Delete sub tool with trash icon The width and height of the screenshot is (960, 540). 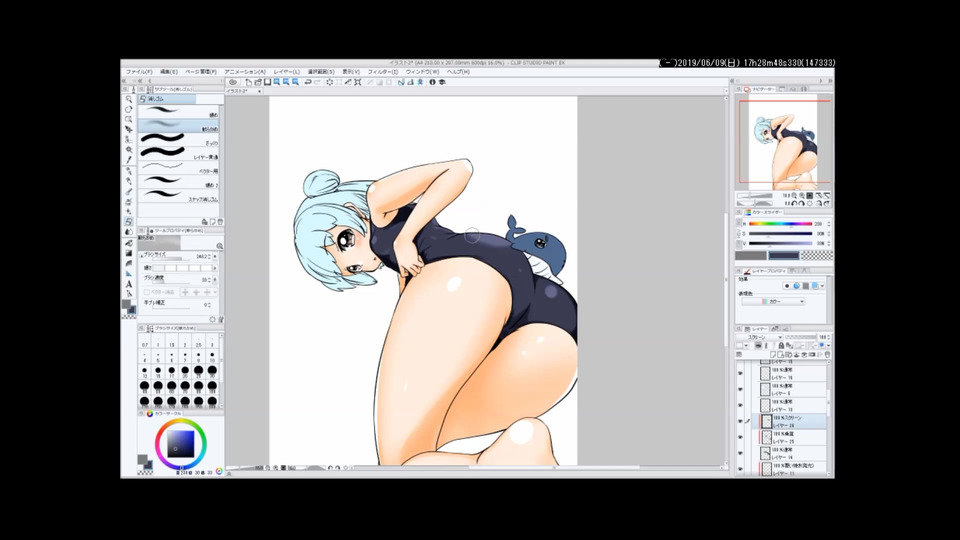click(x=220, y=222)
